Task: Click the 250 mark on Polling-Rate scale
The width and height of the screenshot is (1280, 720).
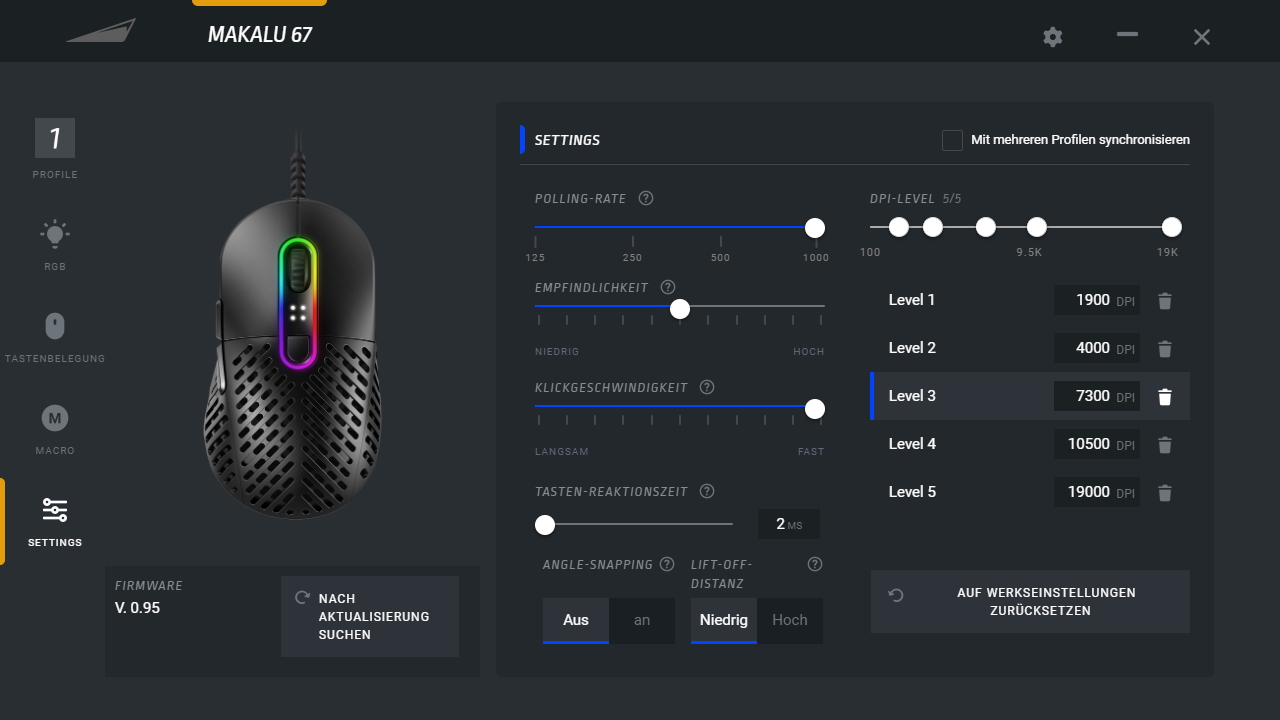Action: pyautogui.click(x=632, y=258)
